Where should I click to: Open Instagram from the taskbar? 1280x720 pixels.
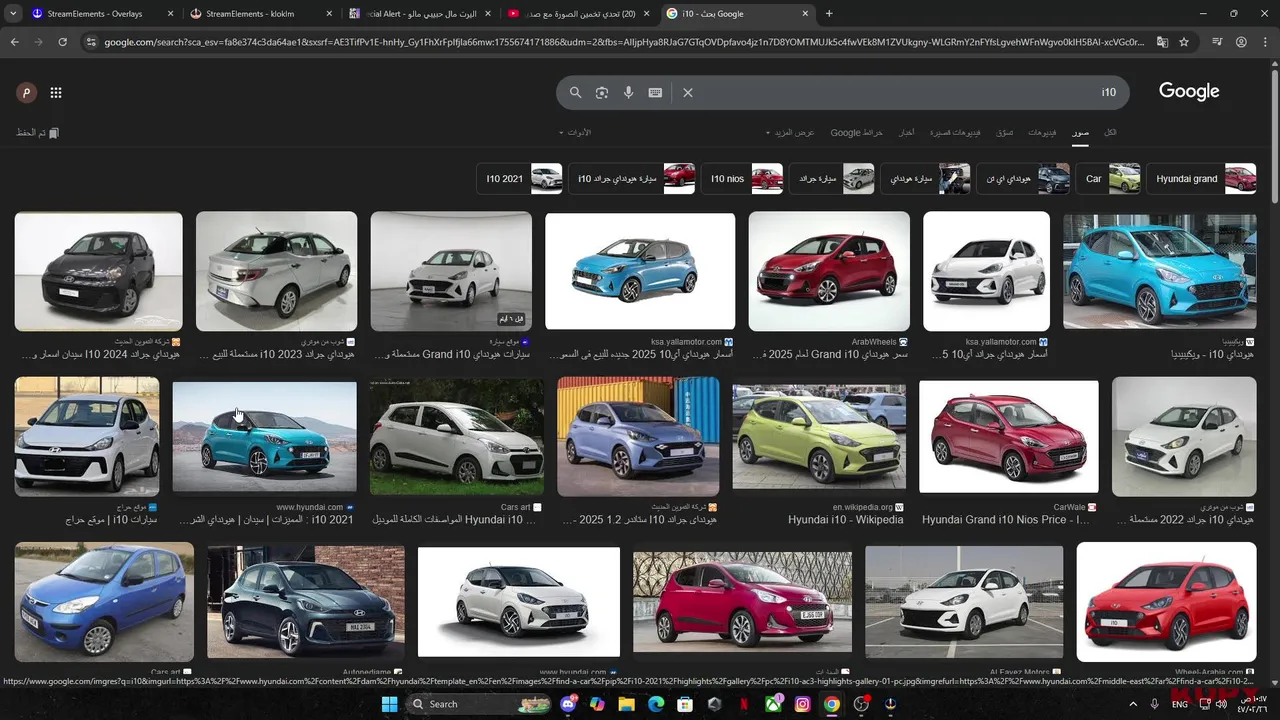coord(802,704)
